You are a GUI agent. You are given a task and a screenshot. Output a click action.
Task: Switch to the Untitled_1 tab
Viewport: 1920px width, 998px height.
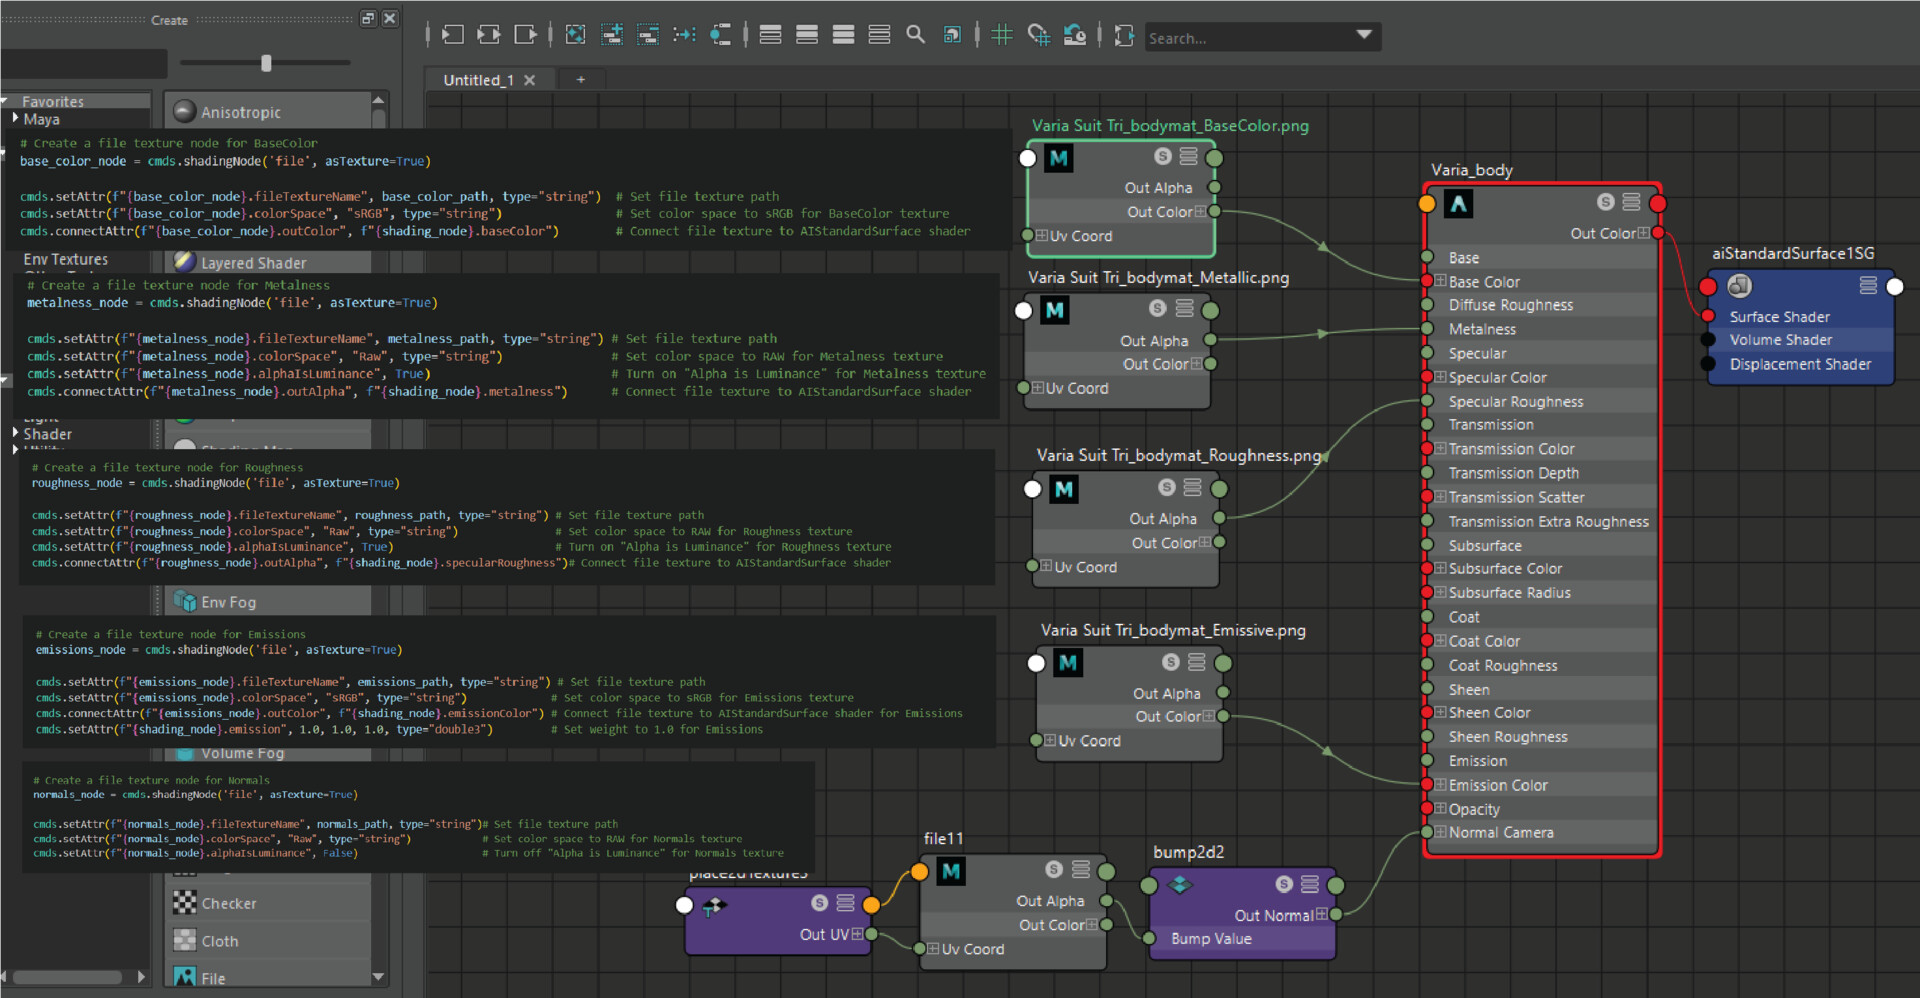tap(478, 80)
